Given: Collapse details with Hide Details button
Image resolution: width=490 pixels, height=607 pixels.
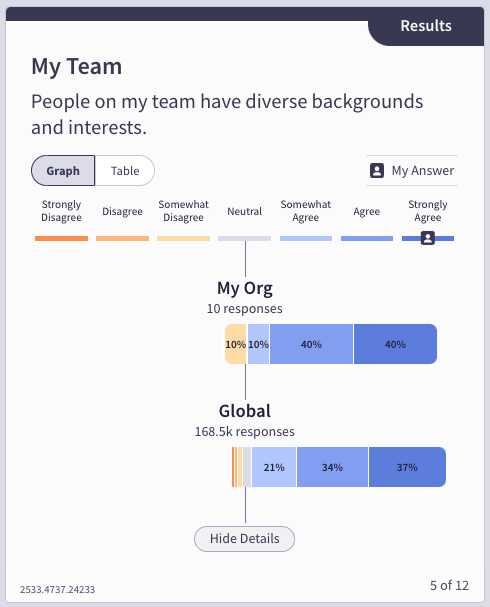Looking at the screenshot, I should [x=244, y=538].
